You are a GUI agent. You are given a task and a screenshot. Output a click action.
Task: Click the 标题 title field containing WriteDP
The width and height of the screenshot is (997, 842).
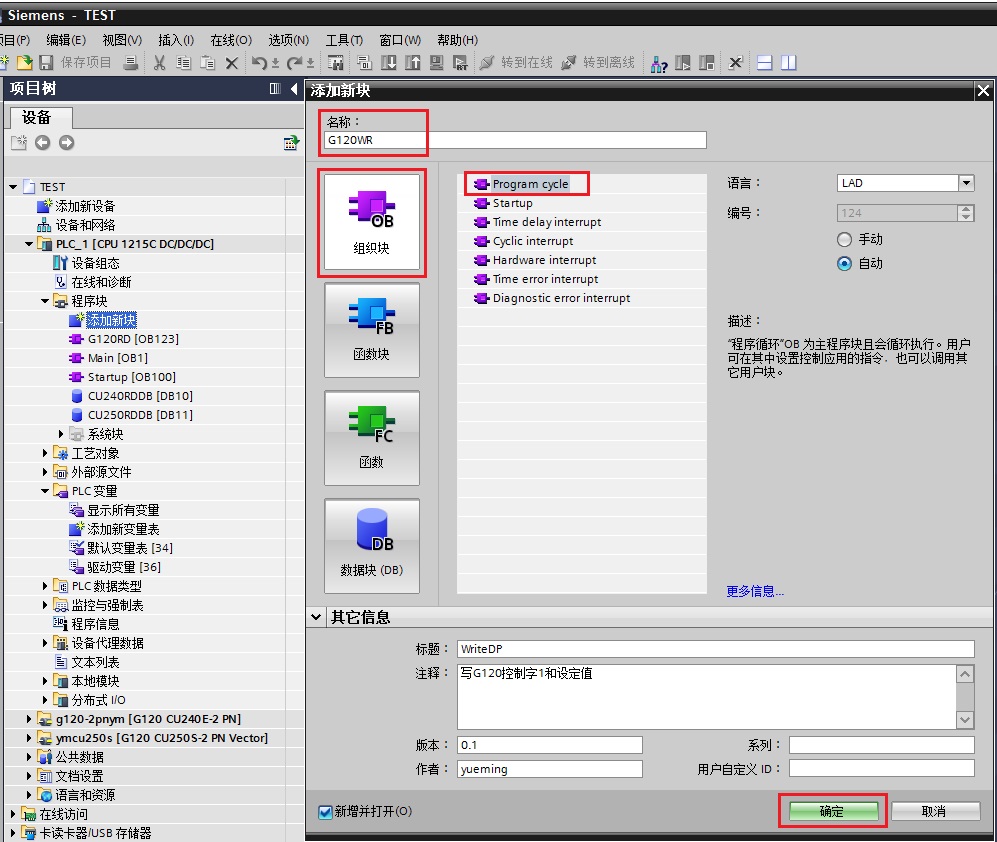point(716,649)
